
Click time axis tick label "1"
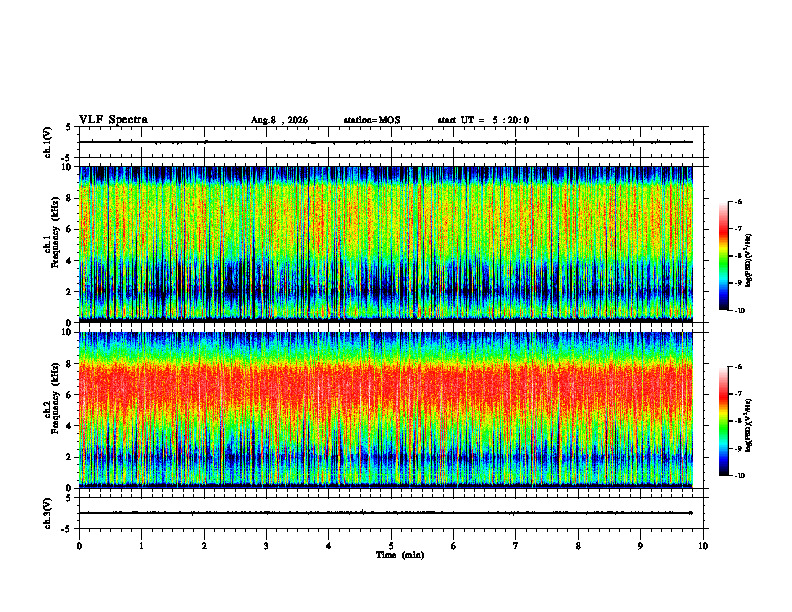tap(141, 546)
